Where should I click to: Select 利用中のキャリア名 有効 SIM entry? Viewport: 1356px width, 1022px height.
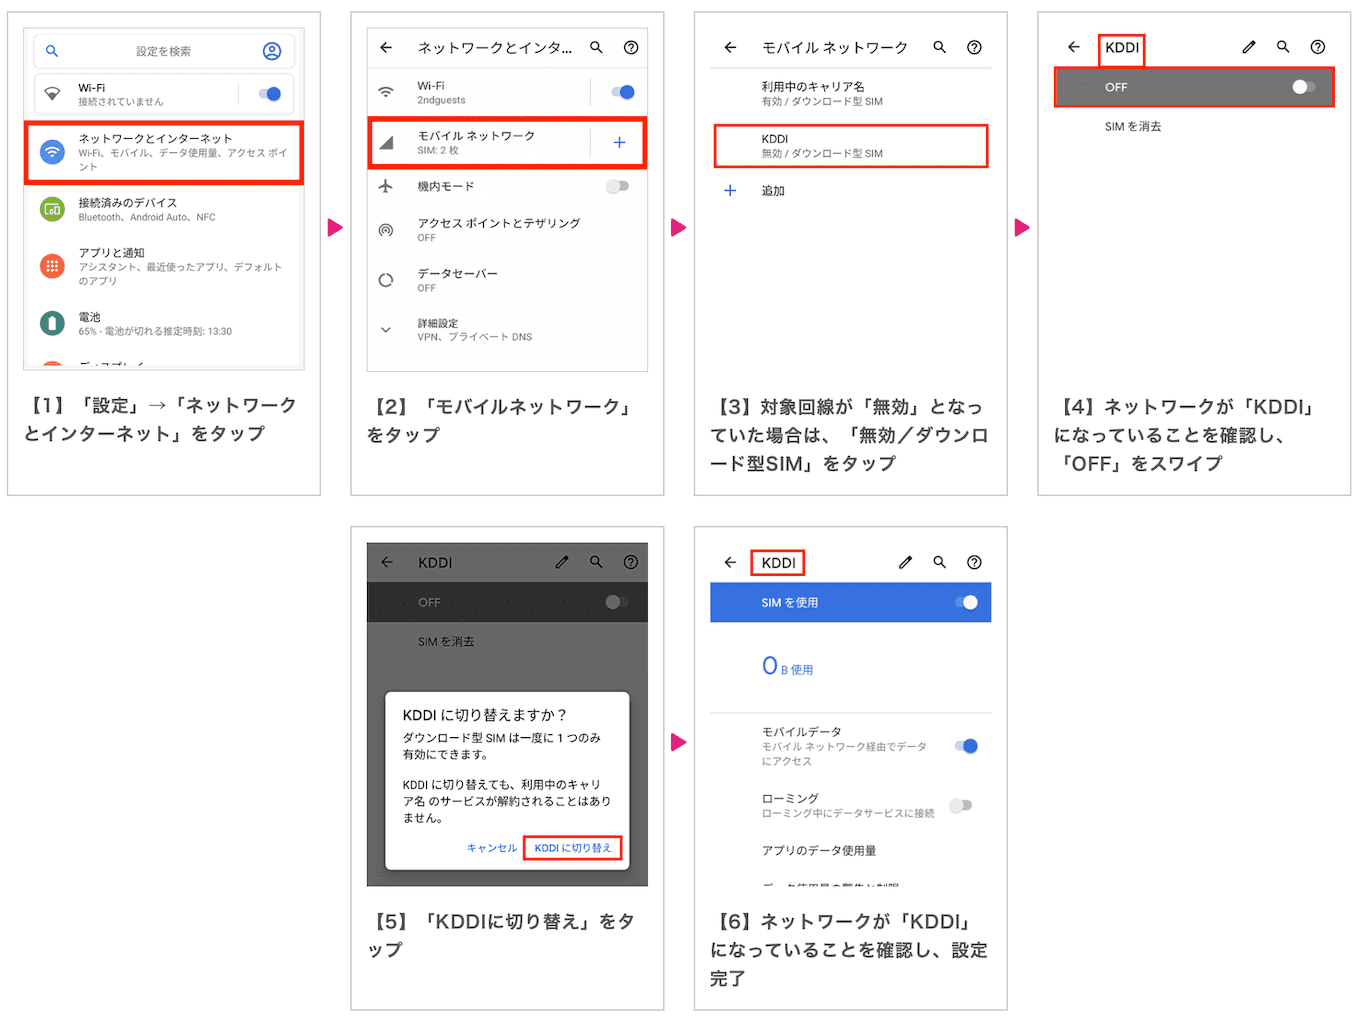[851, 94]
